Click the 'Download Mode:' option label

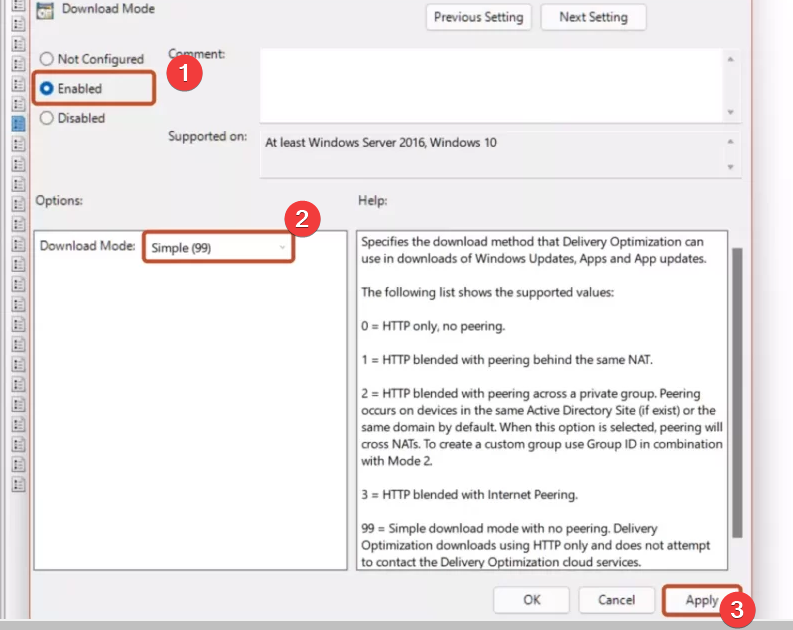[87, 246]
